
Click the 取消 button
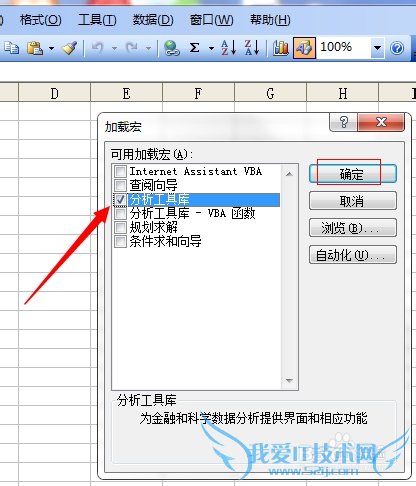click(353, 201)
